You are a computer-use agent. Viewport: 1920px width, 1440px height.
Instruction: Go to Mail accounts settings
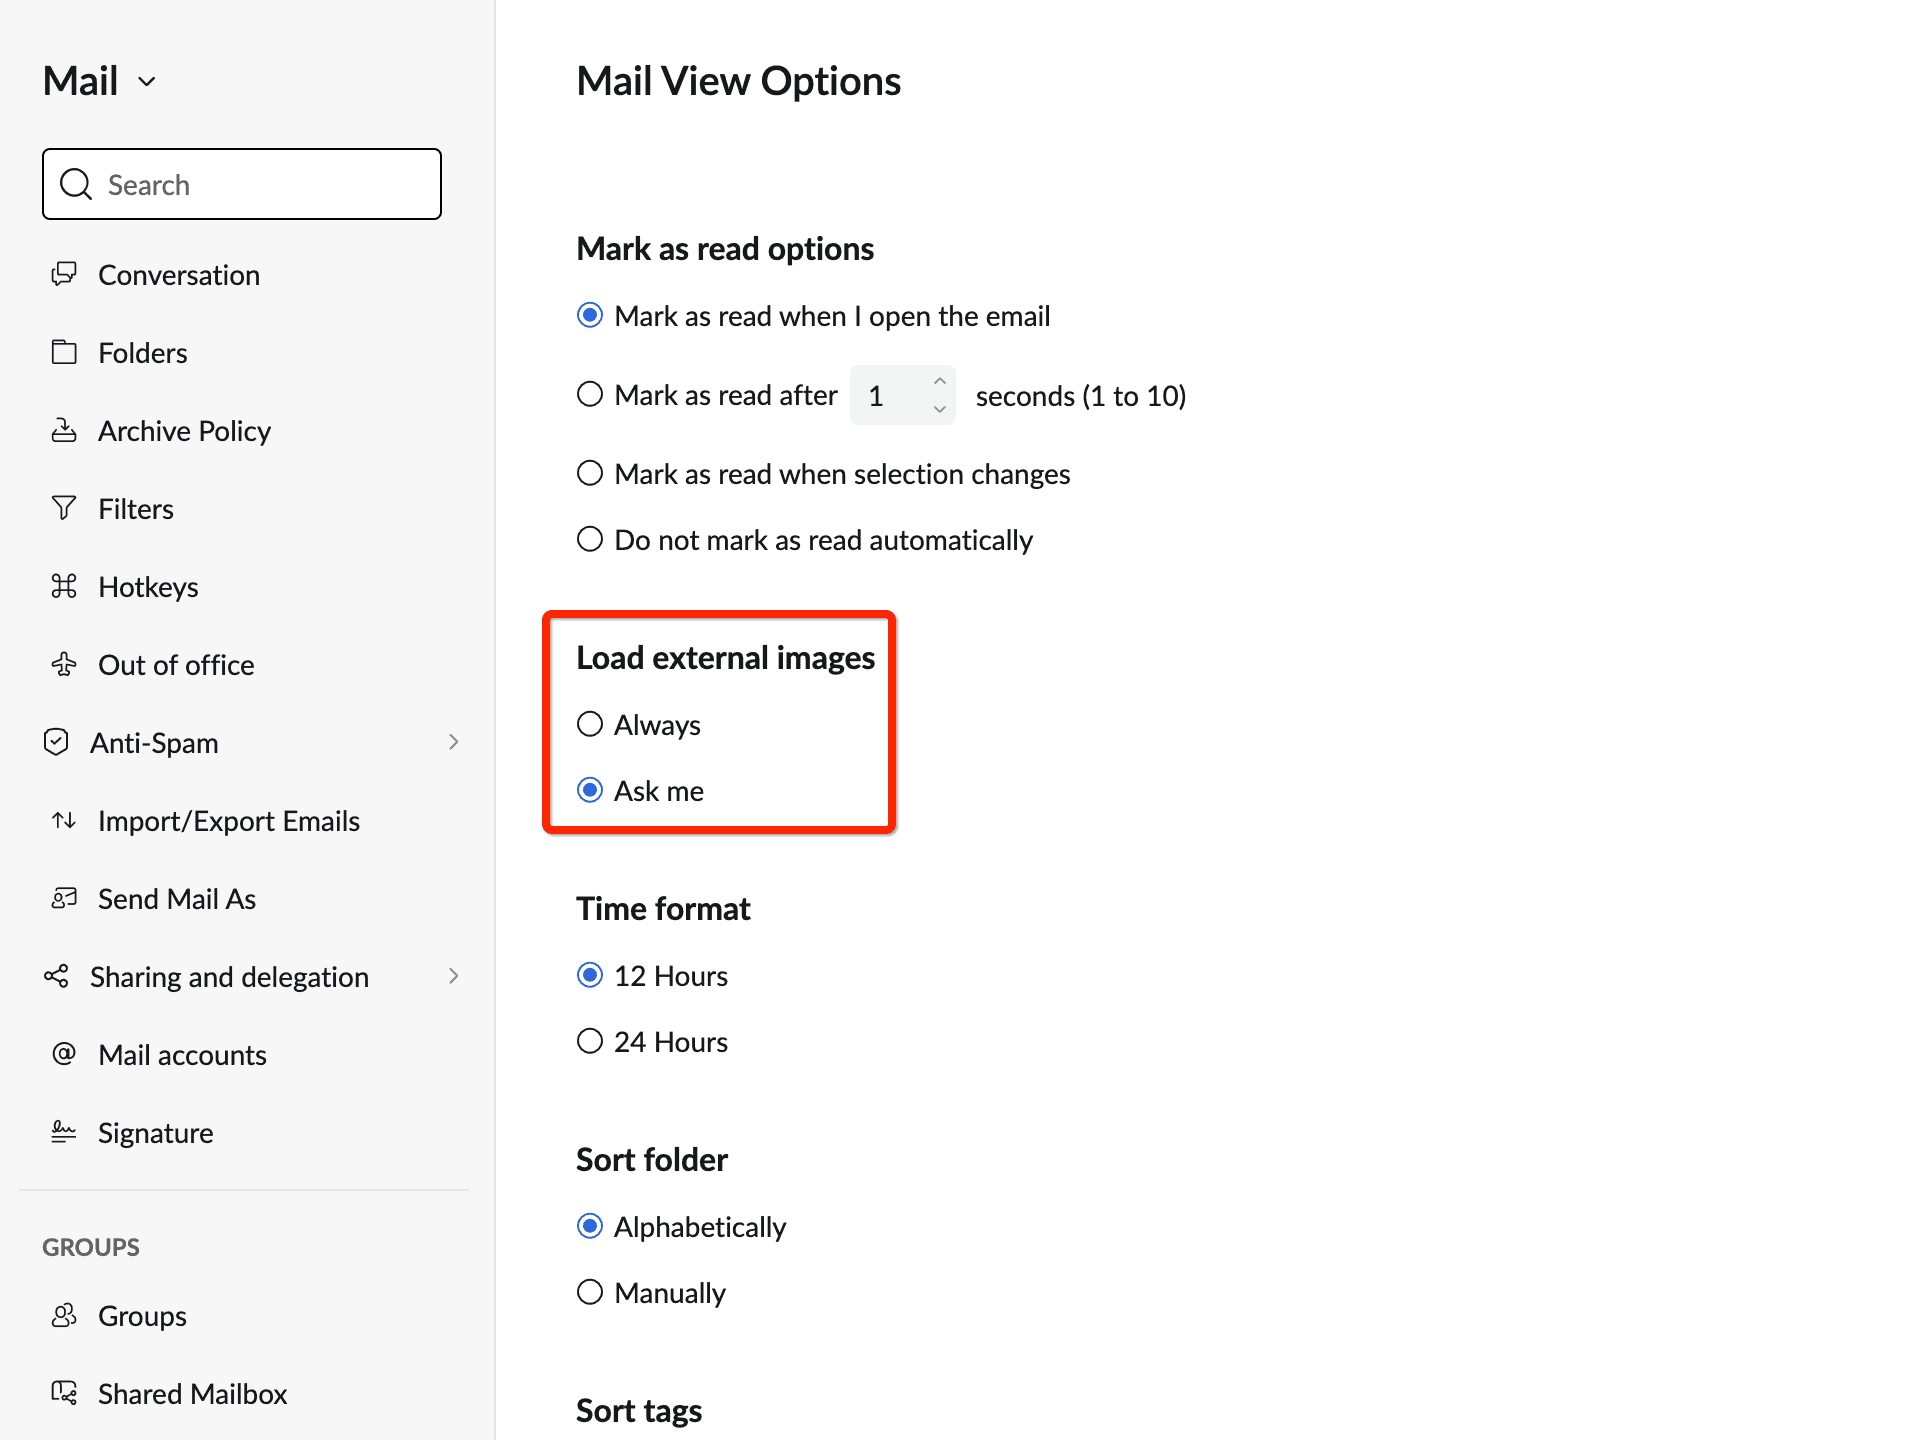[182, 1055]
